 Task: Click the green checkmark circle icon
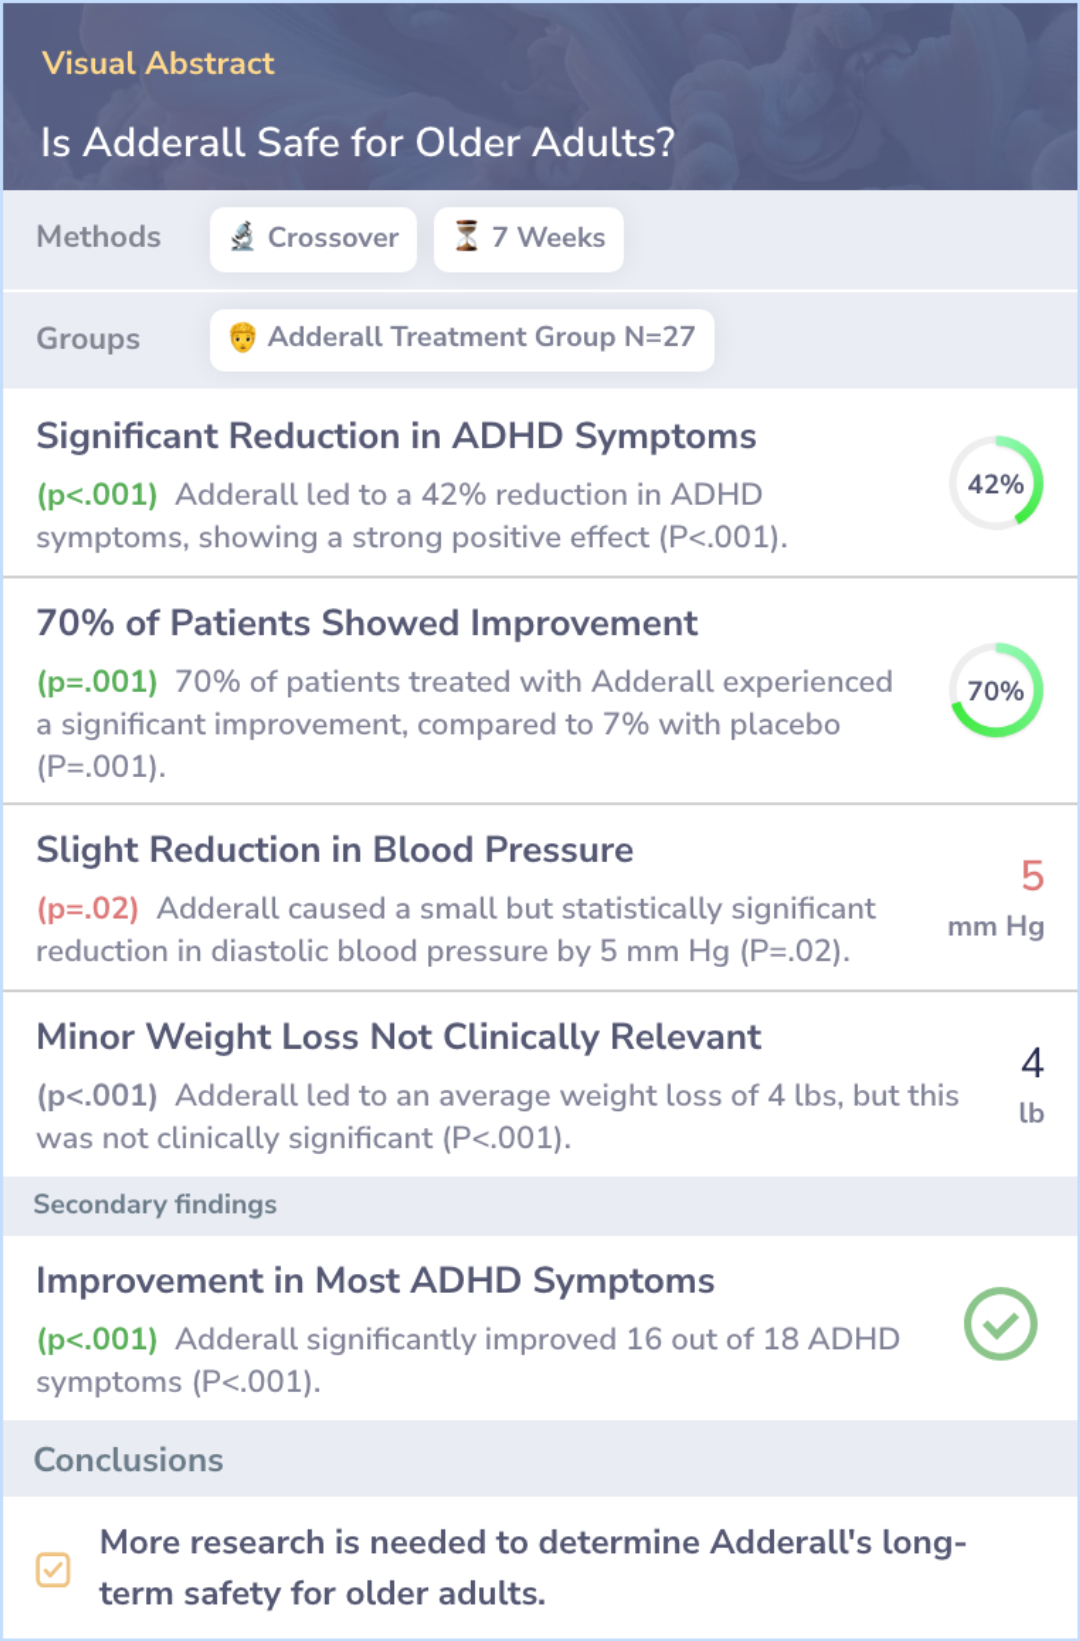click(x=999, y=1324)
